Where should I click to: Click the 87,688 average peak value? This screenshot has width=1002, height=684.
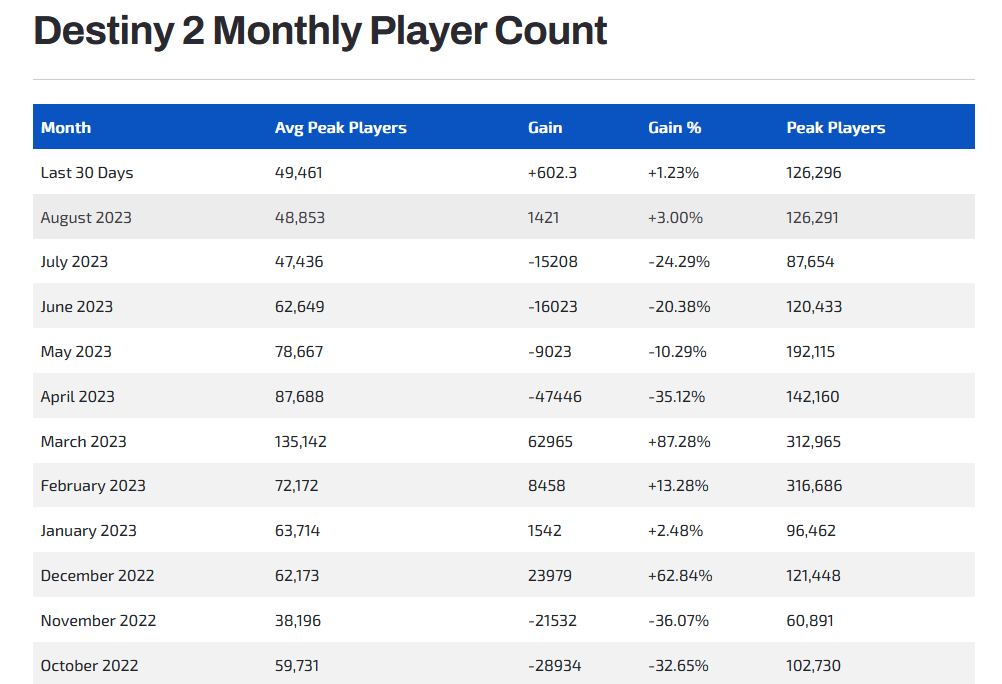(299, 396)
